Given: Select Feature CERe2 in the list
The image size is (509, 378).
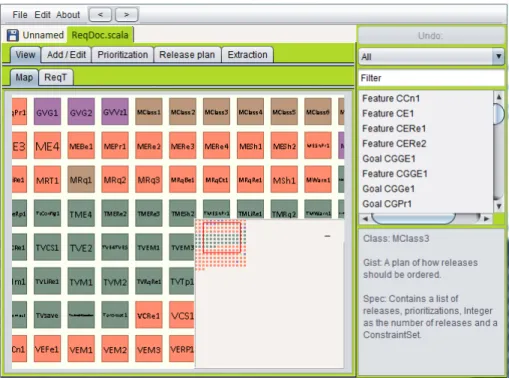Looking at the screenshot, I should 425,144.
